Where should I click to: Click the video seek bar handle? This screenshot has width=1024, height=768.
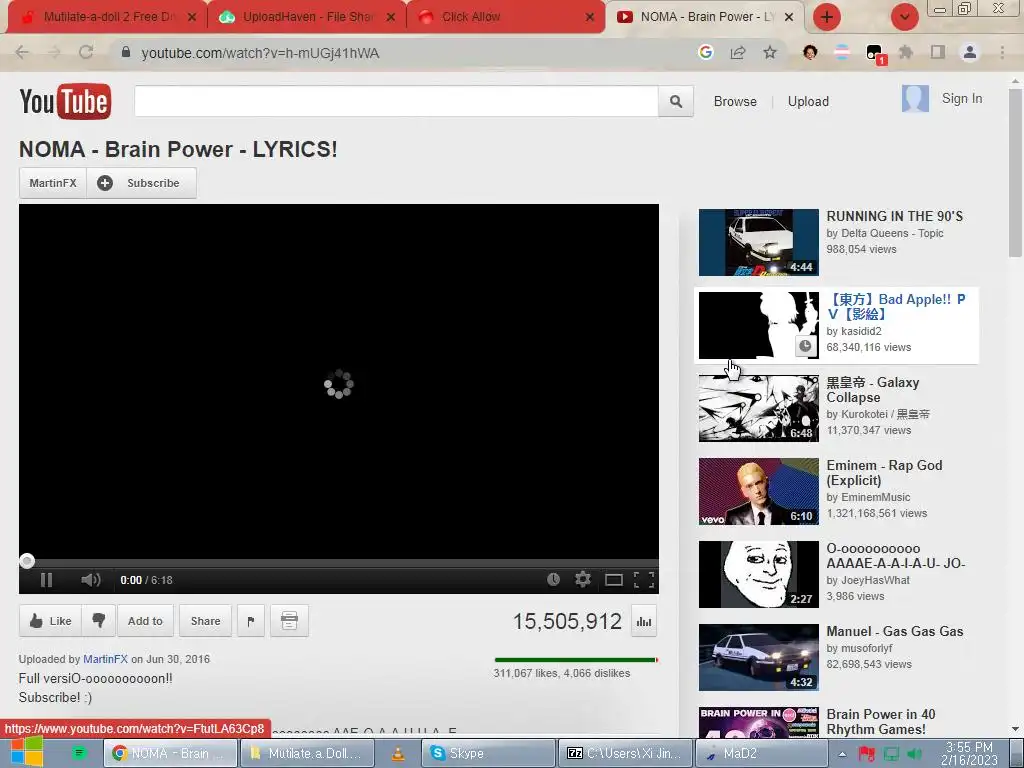pos(27,561)
